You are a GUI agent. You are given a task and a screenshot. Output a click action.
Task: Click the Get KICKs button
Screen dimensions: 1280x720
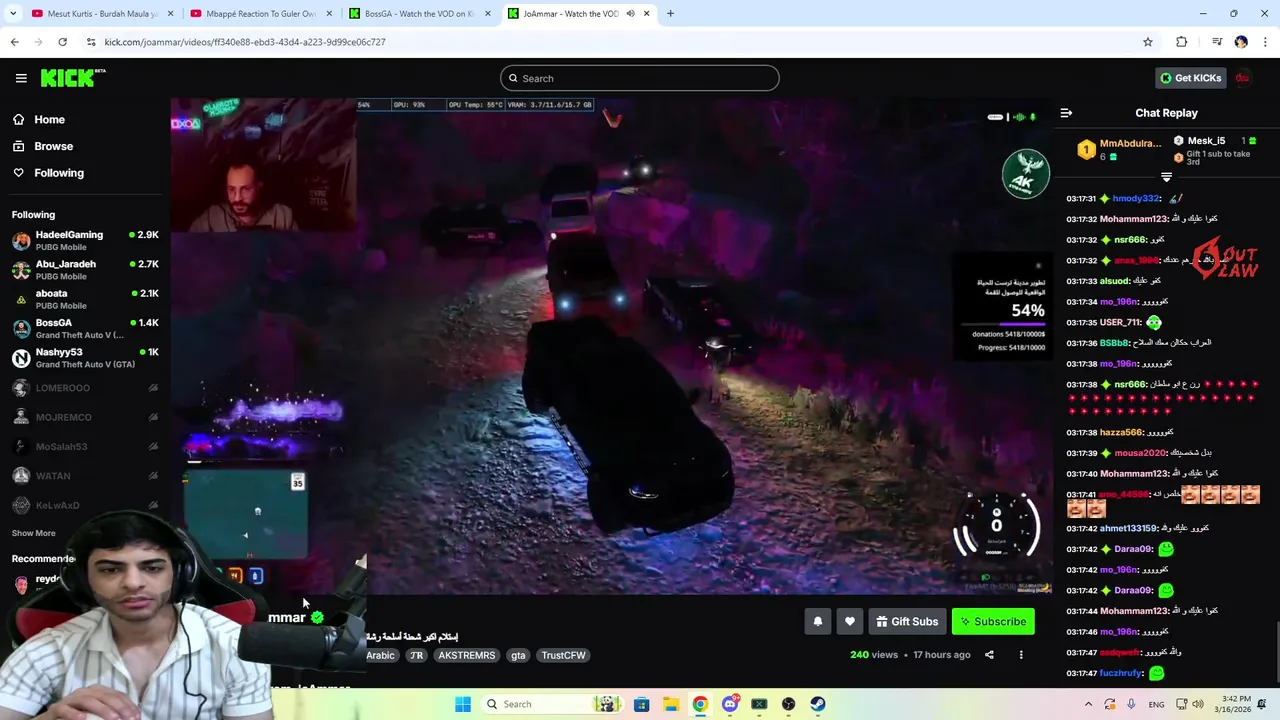1190,78
